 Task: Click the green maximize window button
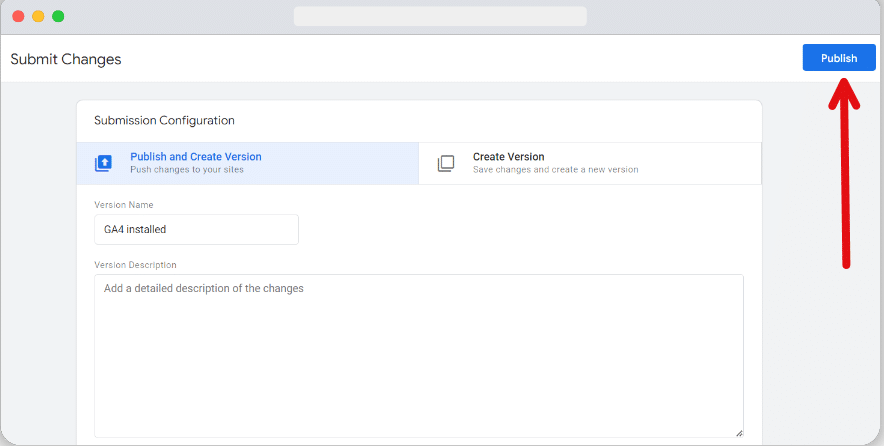pos(58,16)
